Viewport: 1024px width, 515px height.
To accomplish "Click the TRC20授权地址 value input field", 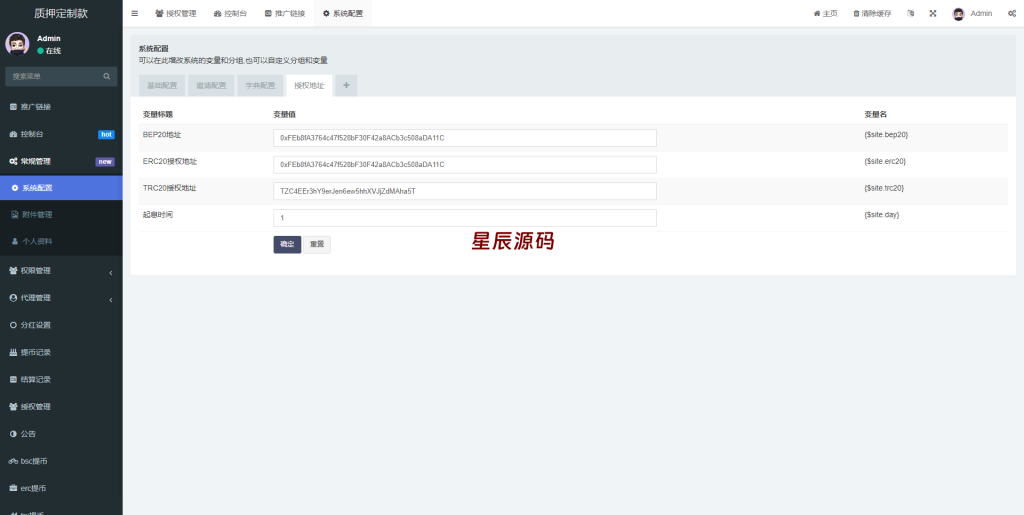I will pos(464,191).
